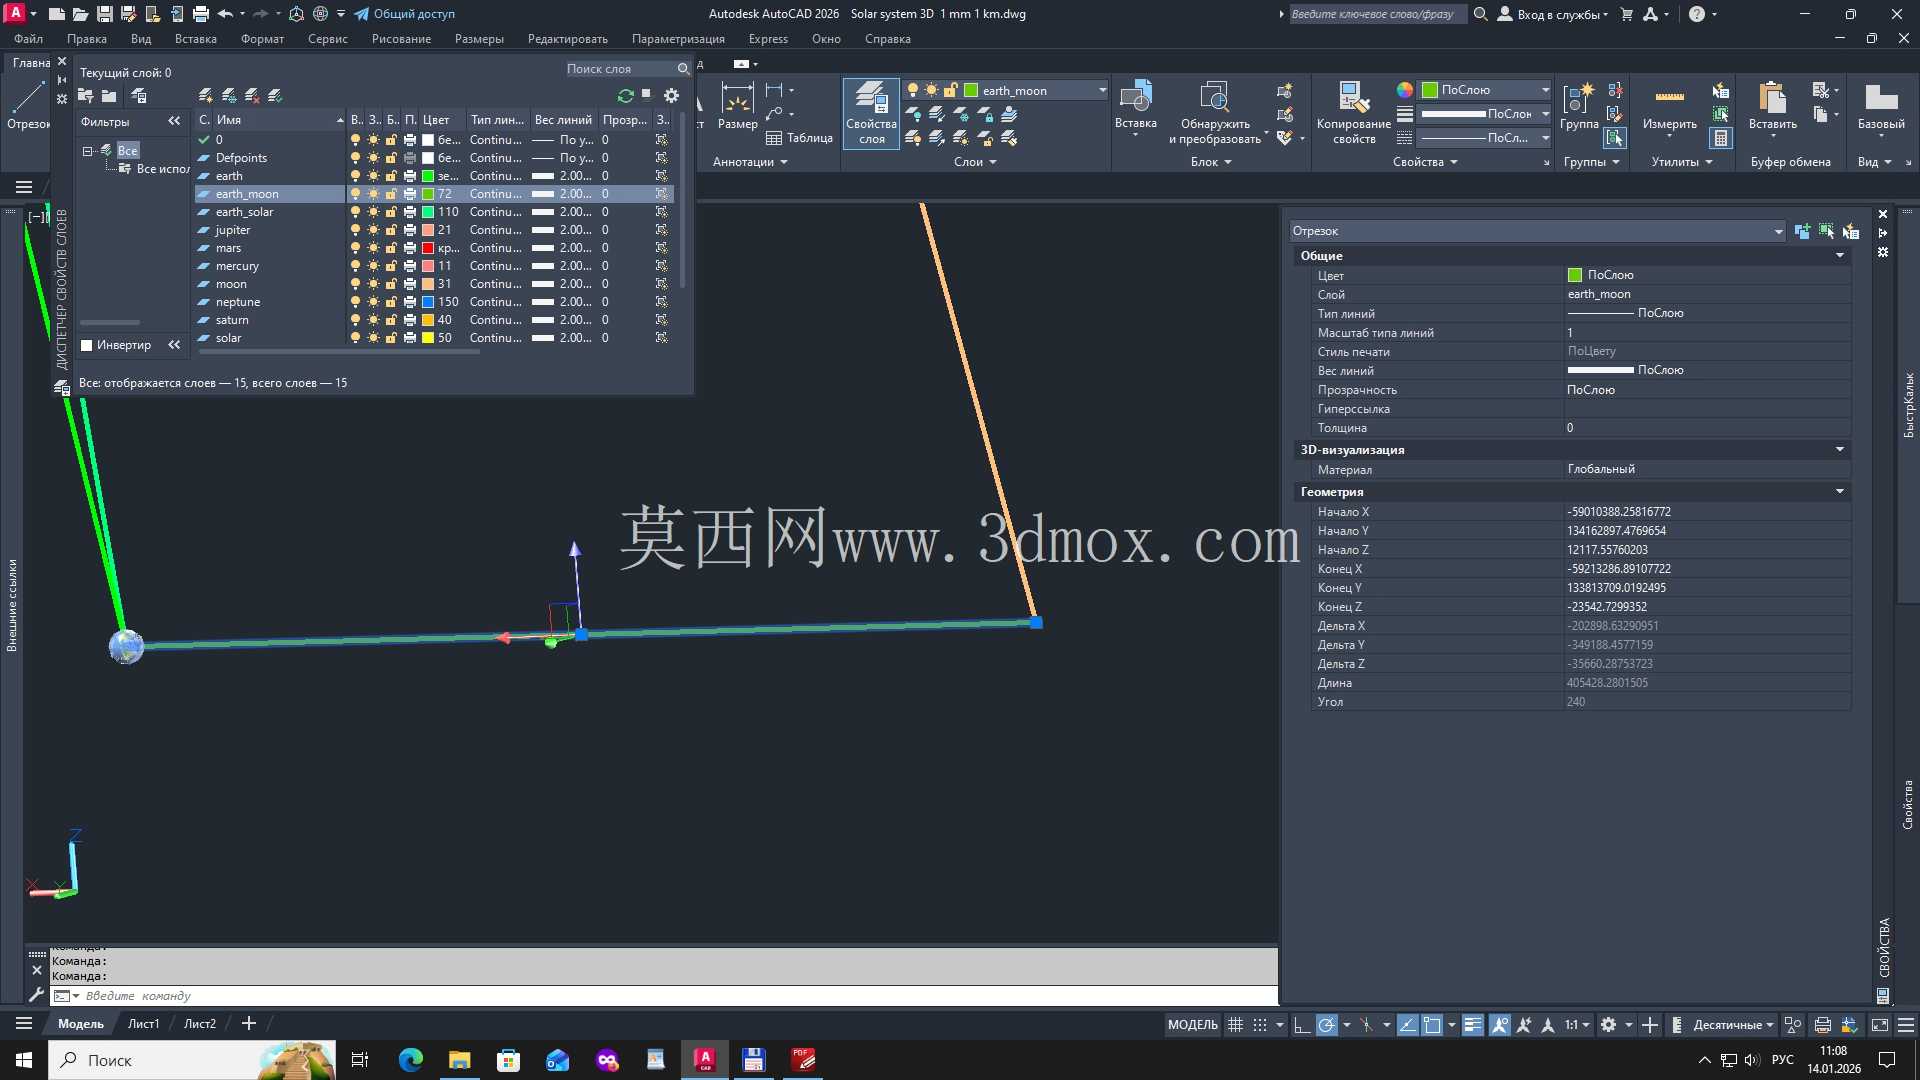Click the Таблица table button
The width and height of the screenshot is (1920, 1080).
click(799, 138)
